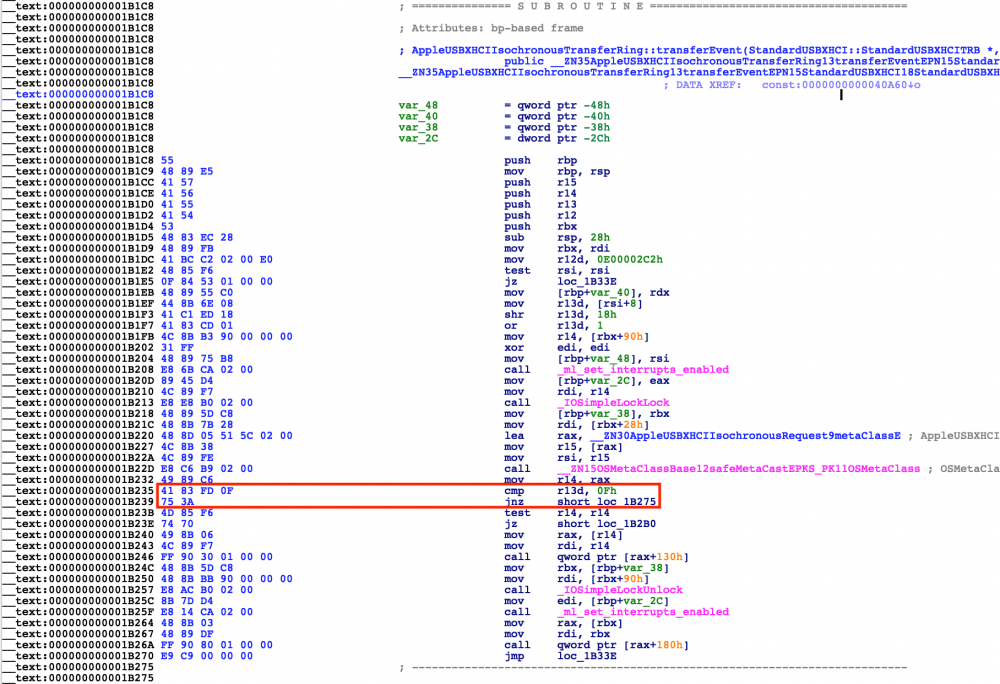Select opcode bytes '48 8D 05 51 5C 02 00'
The width and height of the screenshot is (1000, 684).
pyautogui.click(x=226, y=436)
